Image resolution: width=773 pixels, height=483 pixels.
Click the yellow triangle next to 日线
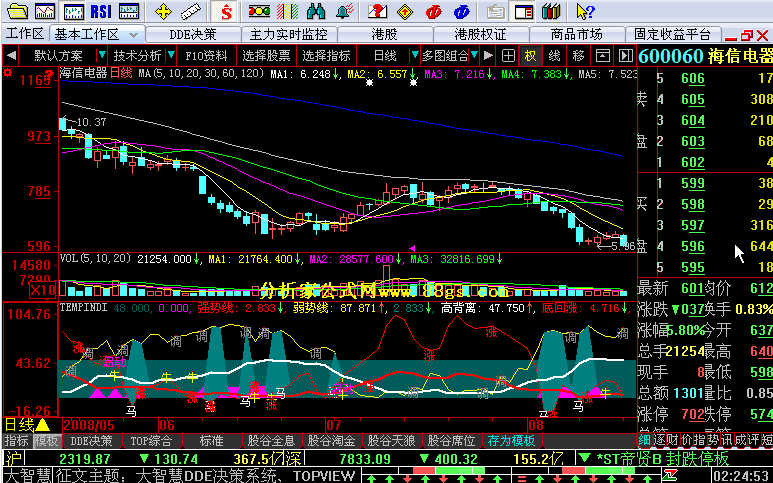[x=42, y=425]
